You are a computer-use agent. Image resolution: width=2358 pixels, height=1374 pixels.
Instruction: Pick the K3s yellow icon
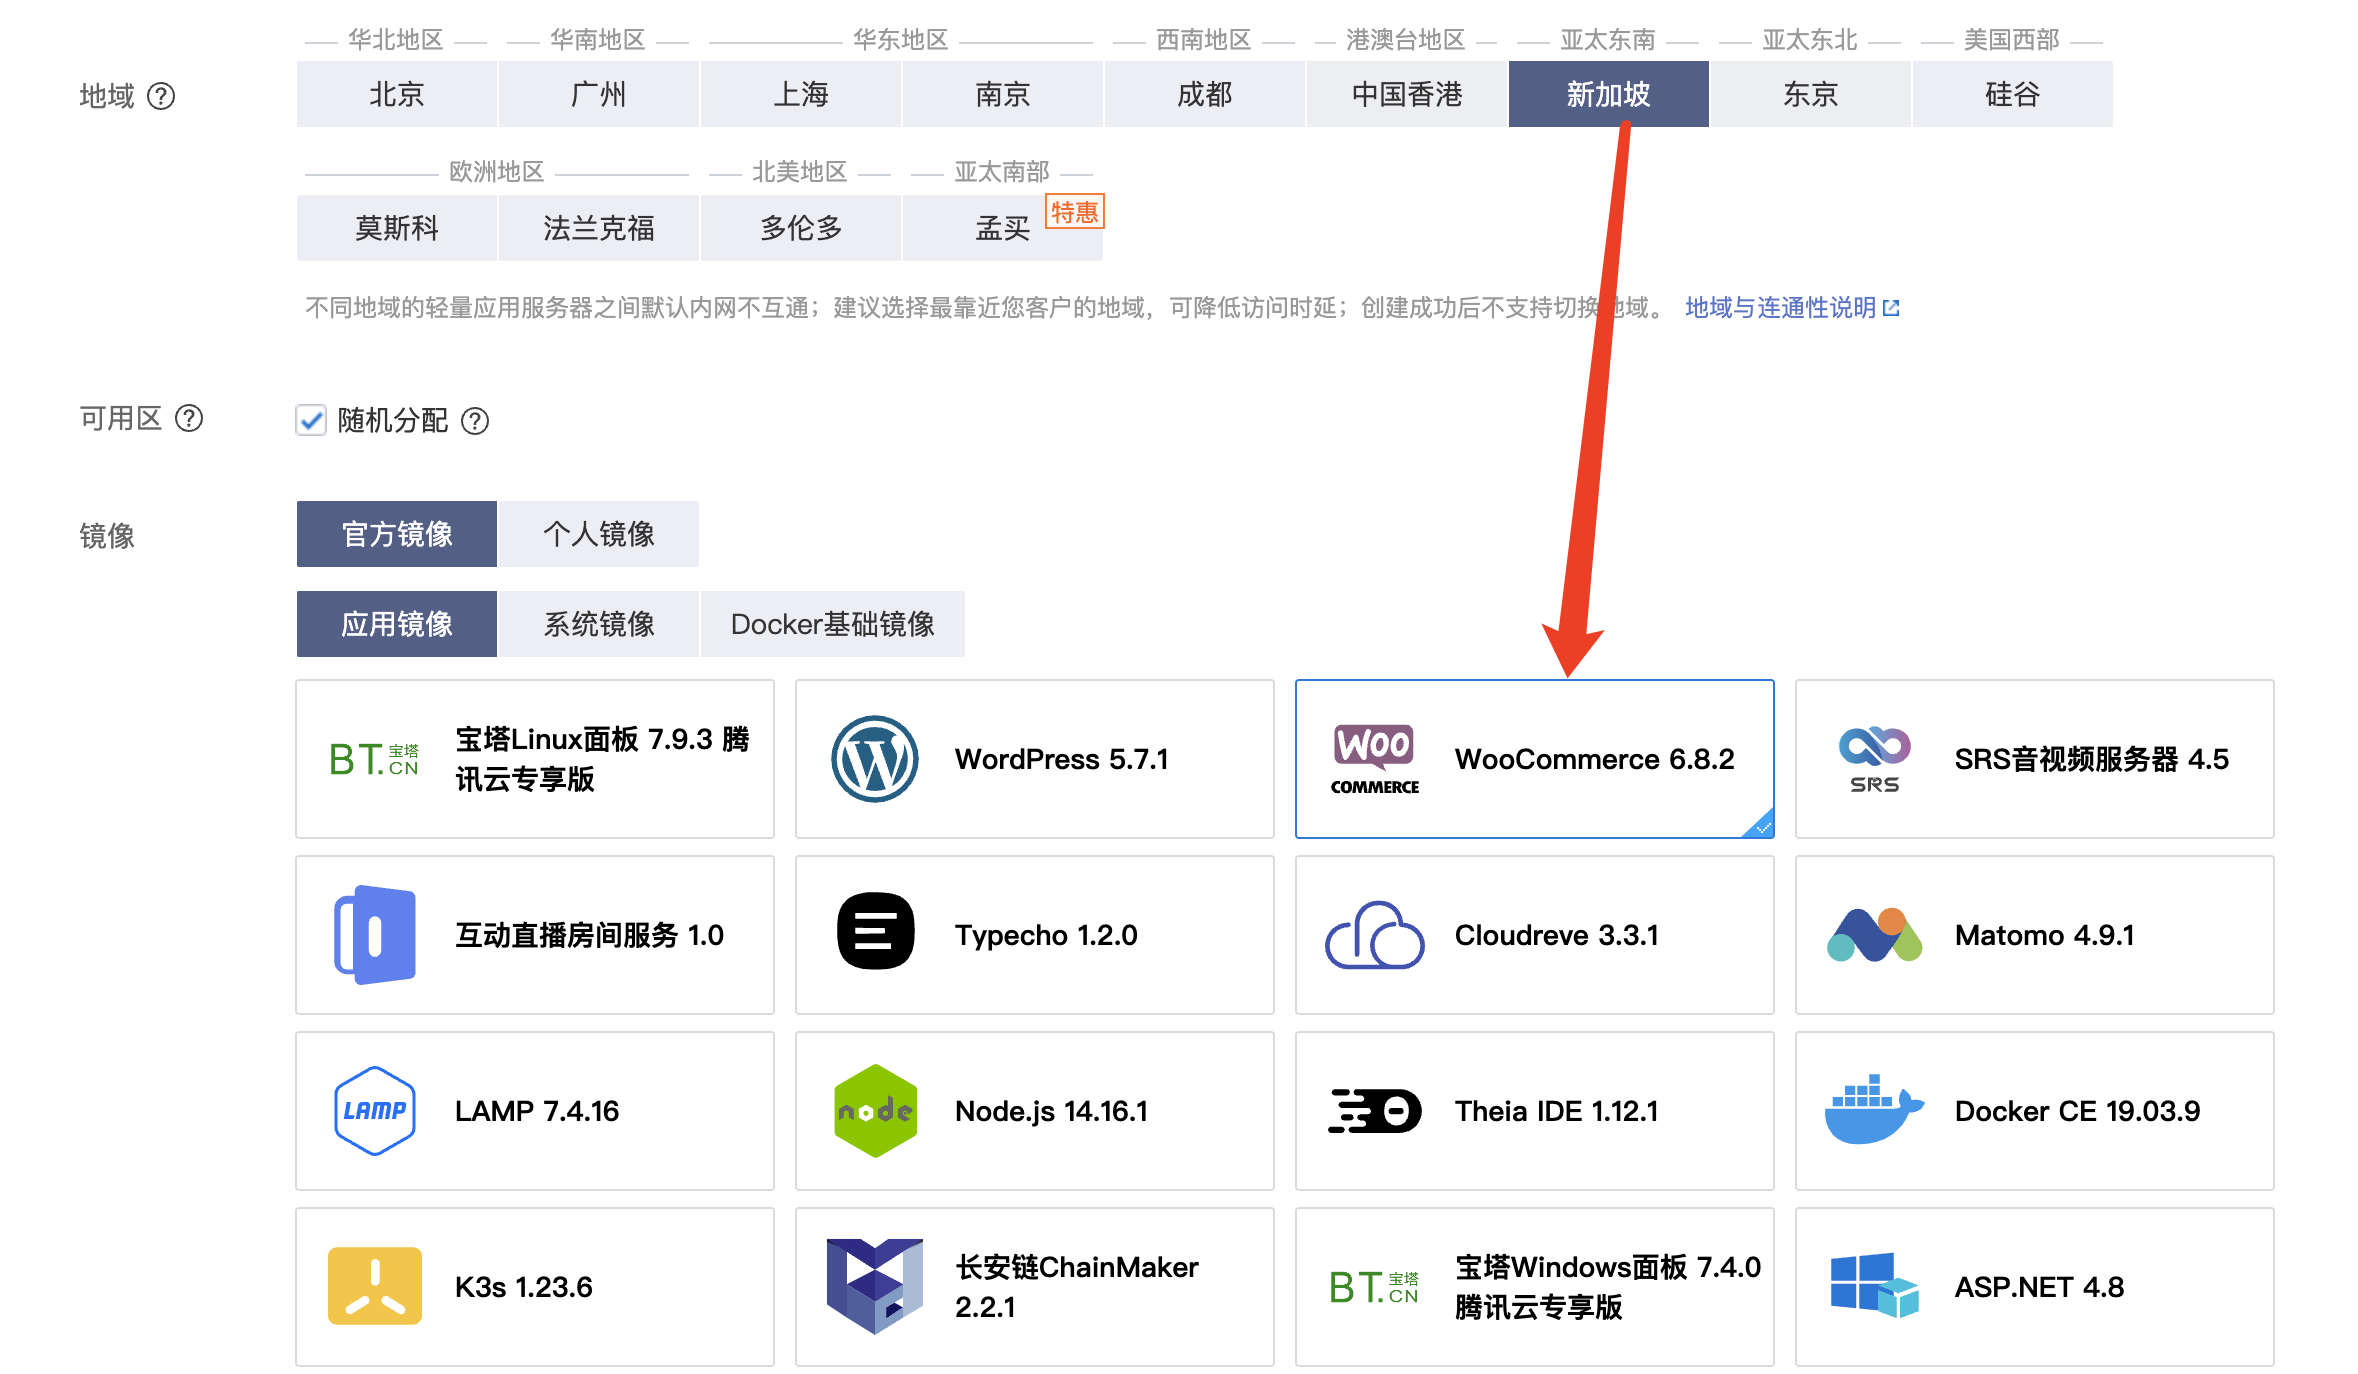[374, 1286]
